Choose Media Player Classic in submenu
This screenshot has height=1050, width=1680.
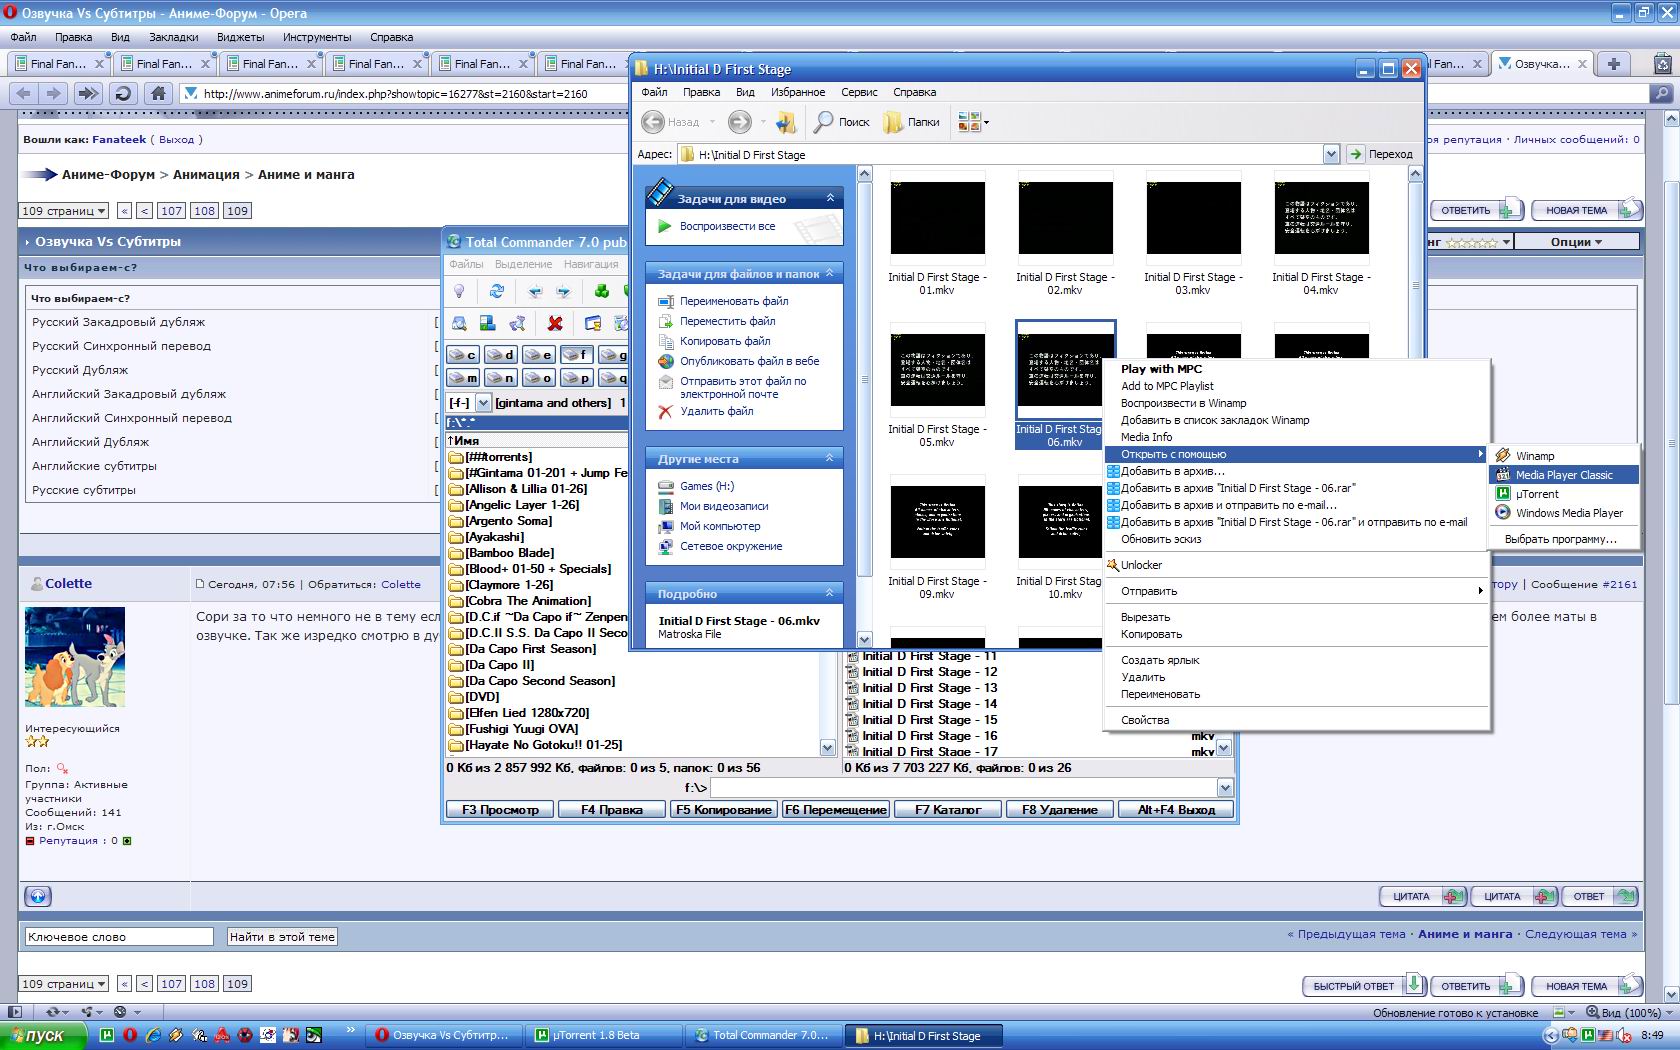pyautogui.click(x=1564, y=475)
